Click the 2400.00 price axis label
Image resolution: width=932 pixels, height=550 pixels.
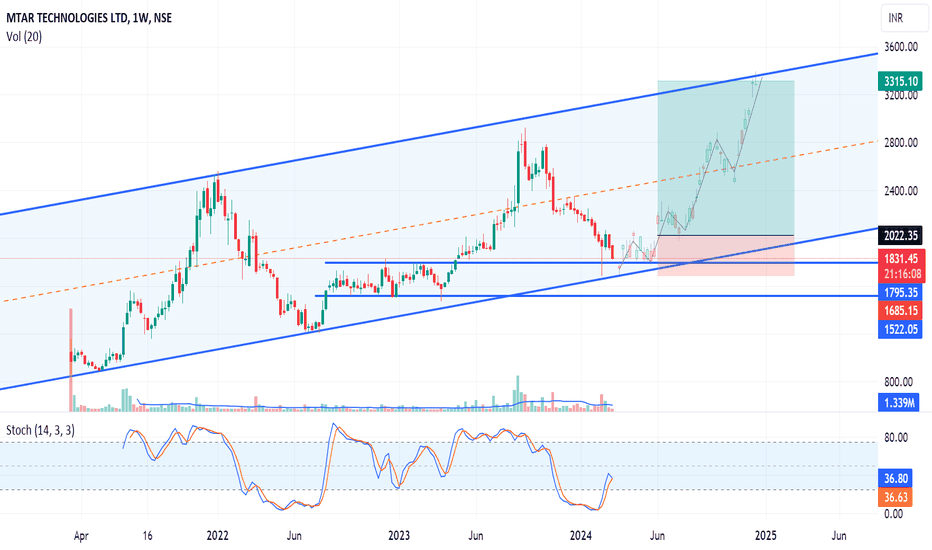click(x=900, y=191)
